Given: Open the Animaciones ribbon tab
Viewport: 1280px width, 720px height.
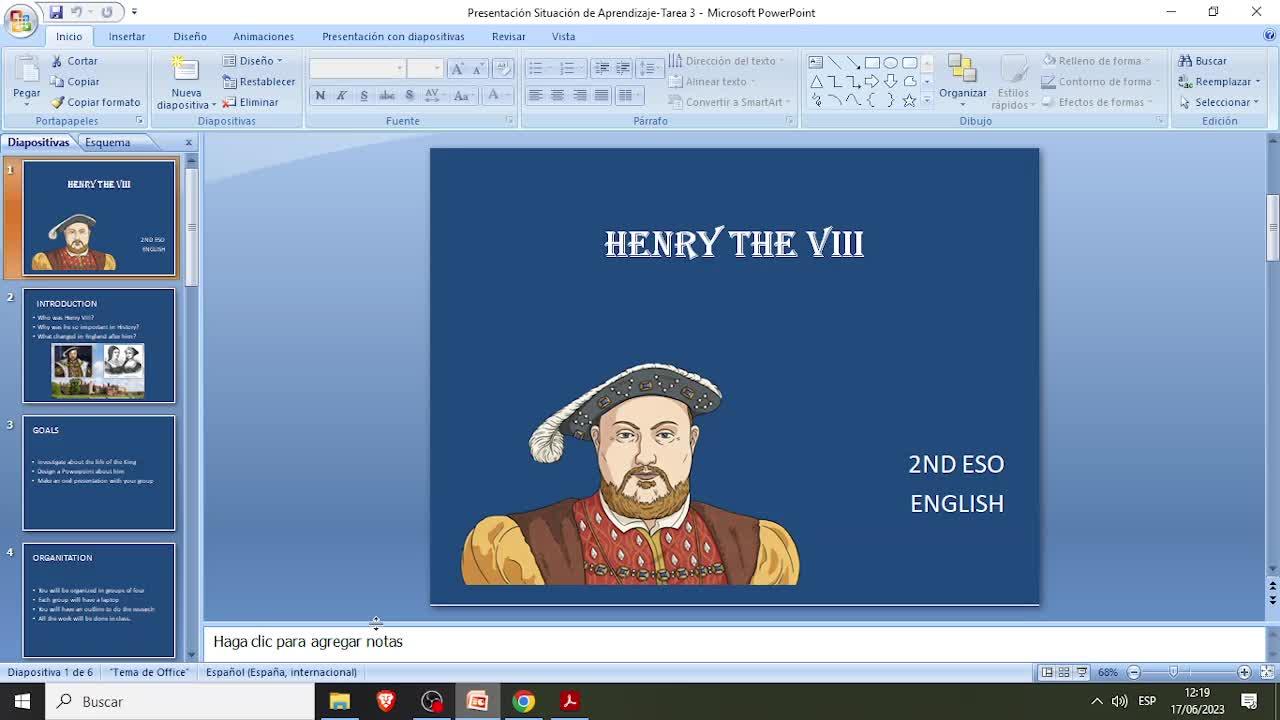Looking at the screenshot, I should 263,36.
